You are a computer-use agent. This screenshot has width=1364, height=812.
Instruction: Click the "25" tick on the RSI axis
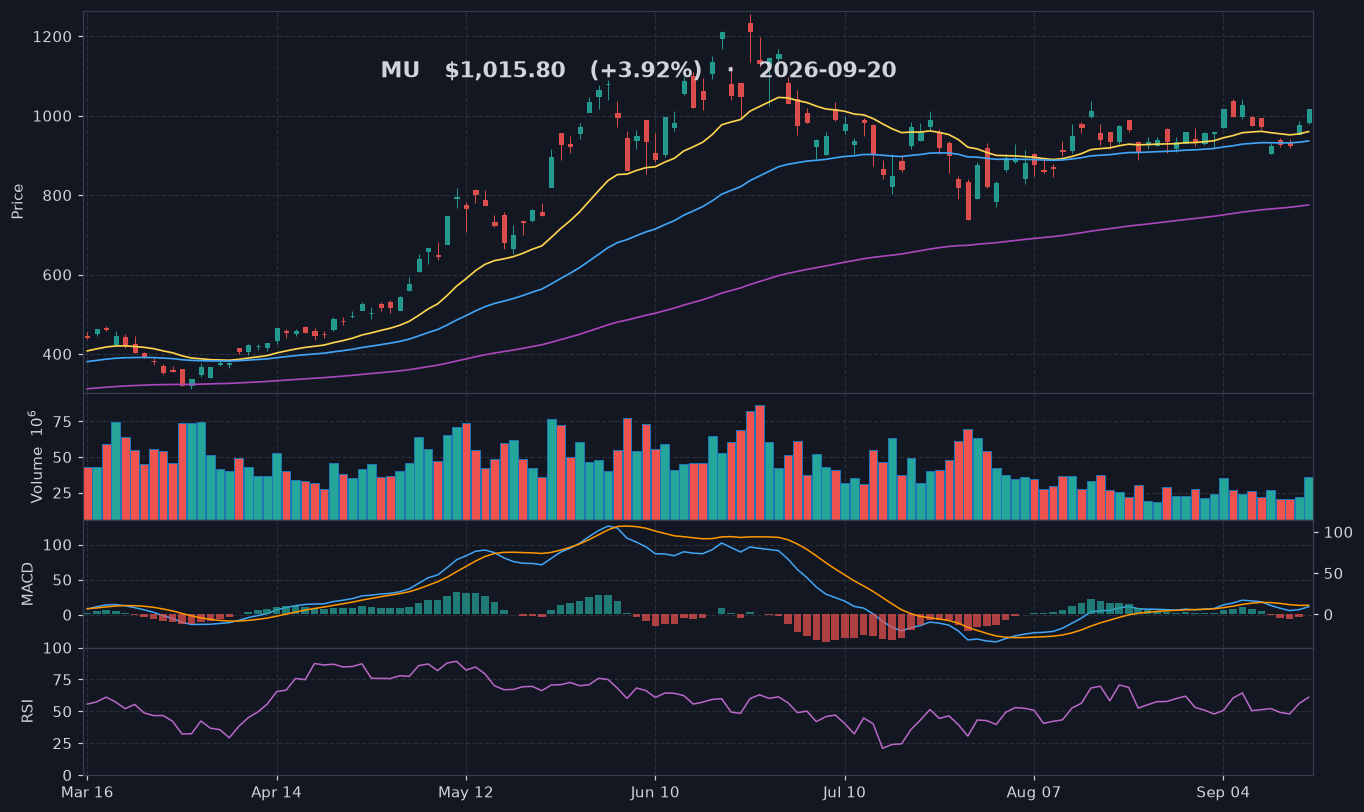point(63,744)
